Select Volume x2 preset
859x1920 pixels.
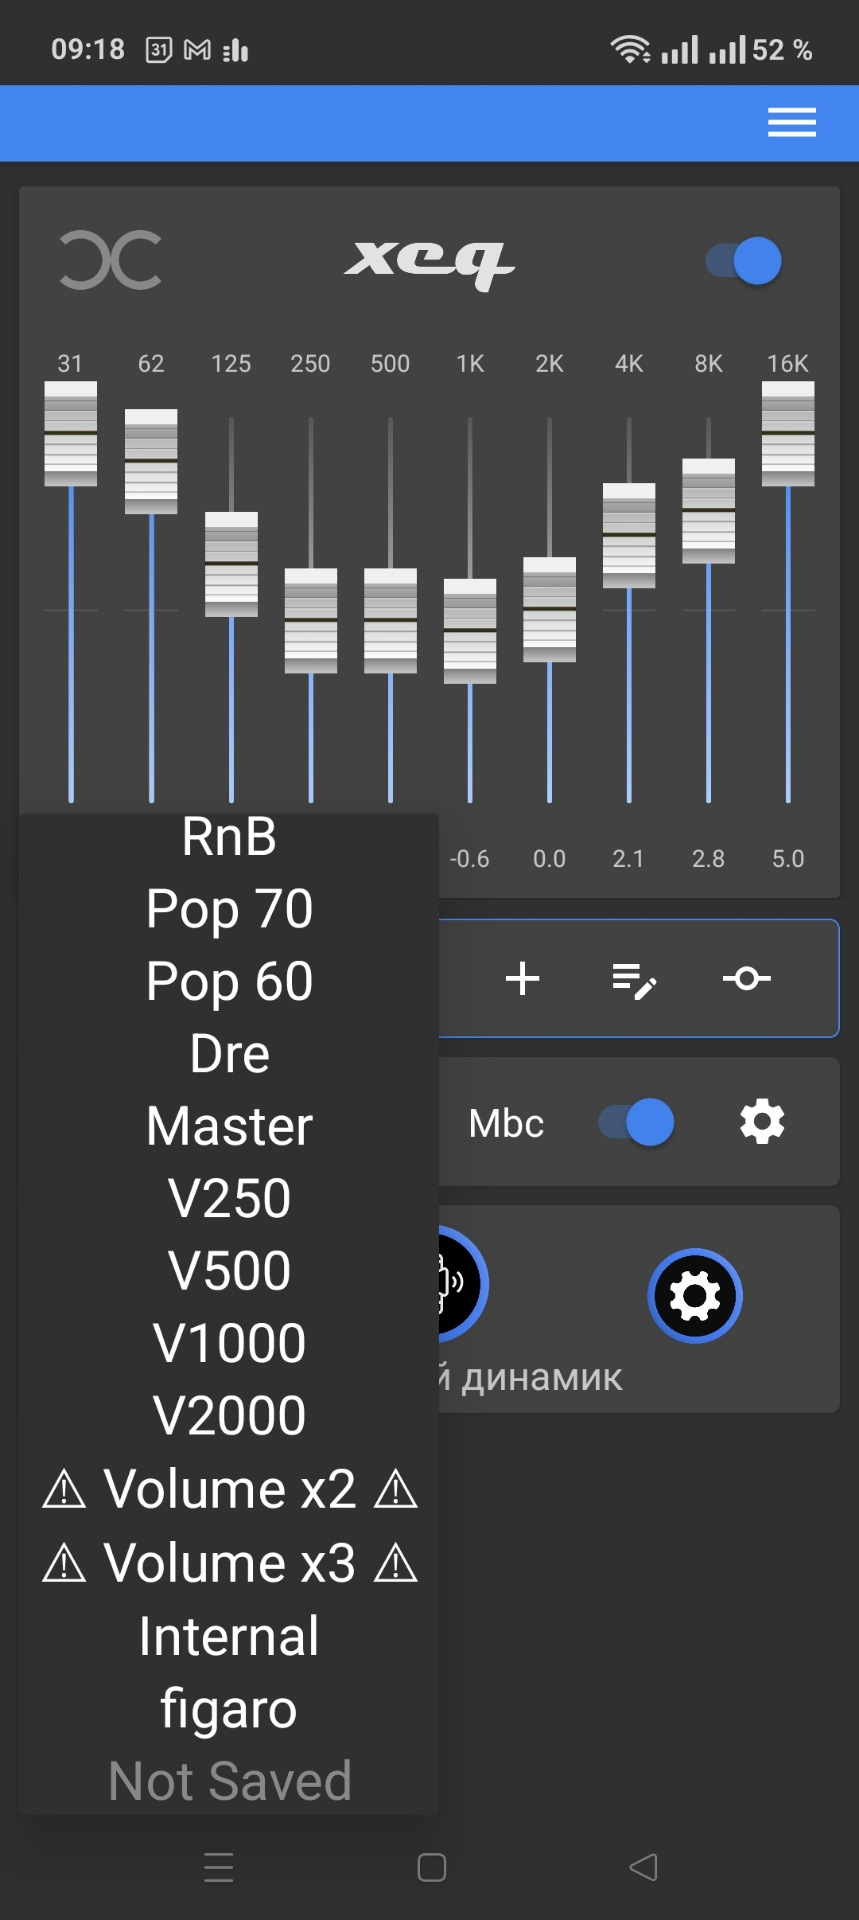click(x=229, y=1489)
